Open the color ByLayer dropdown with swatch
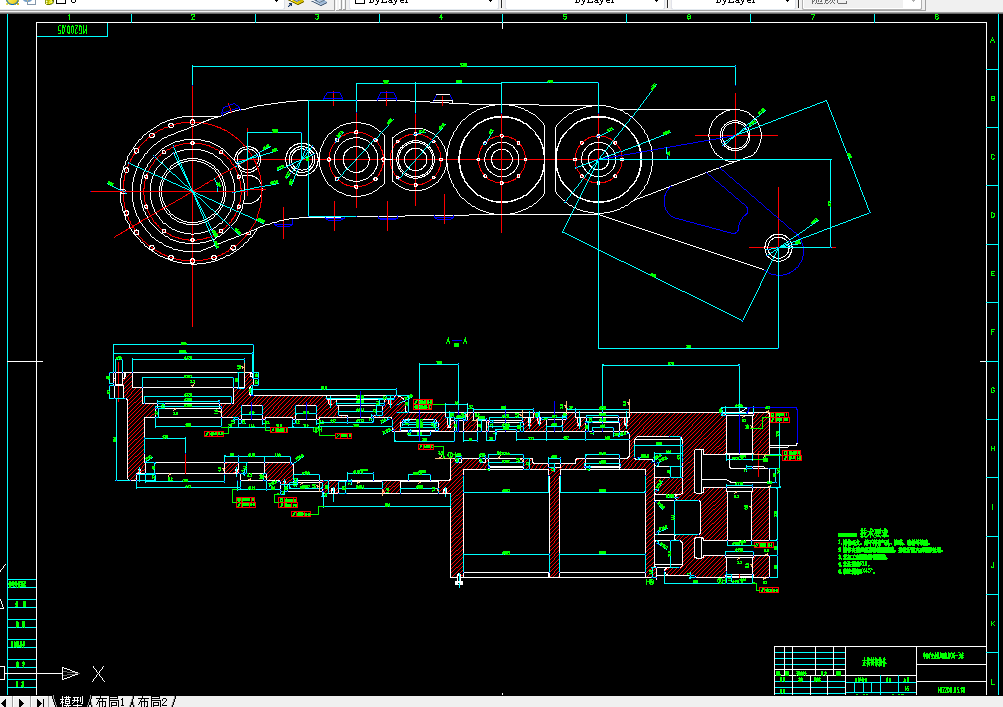Viewport: 1003px width, 707px height. (423, 2)
